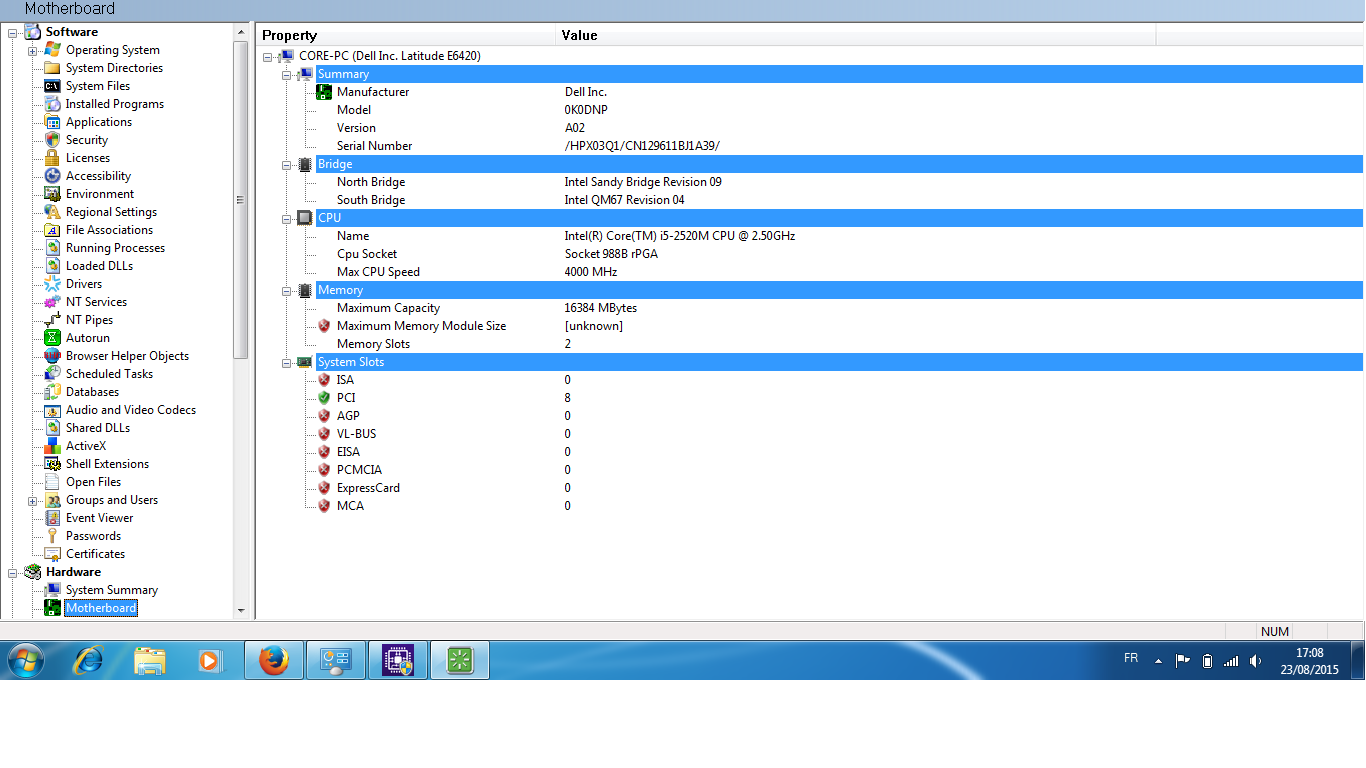This screenshot has height=768, width=1366.
Task: Click the Installed Programs icon
Action: [52, 104]
